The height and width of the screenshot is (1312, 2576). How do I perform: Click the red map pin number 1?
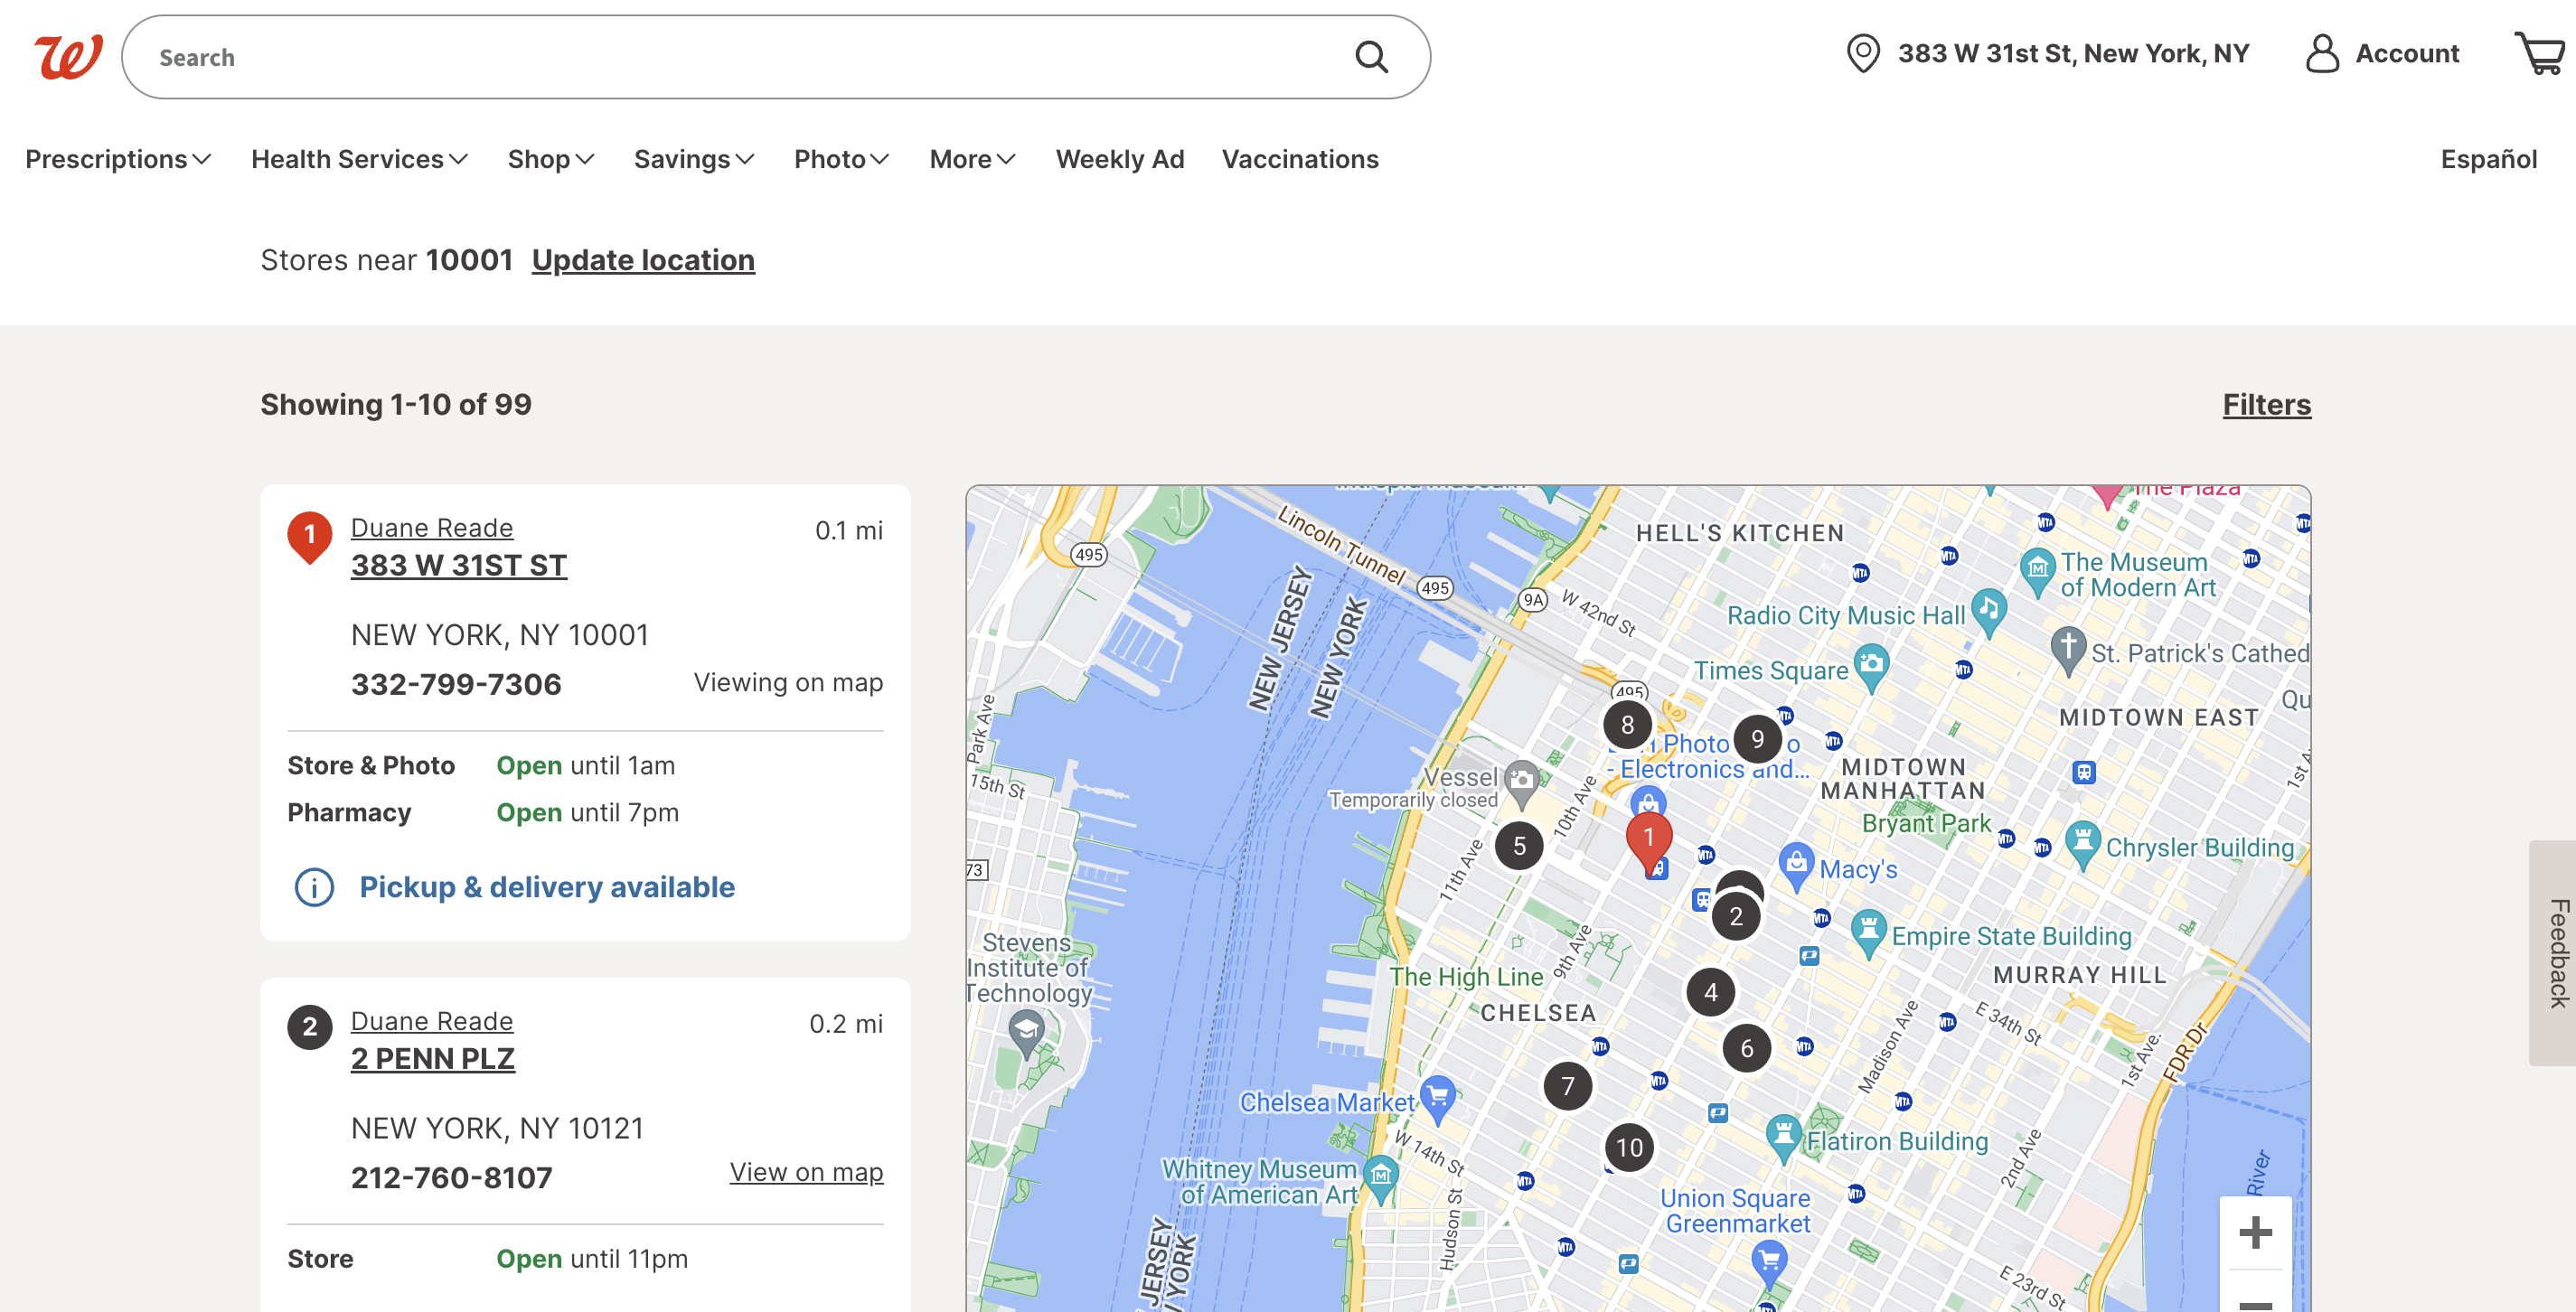tap(1648, 838)
